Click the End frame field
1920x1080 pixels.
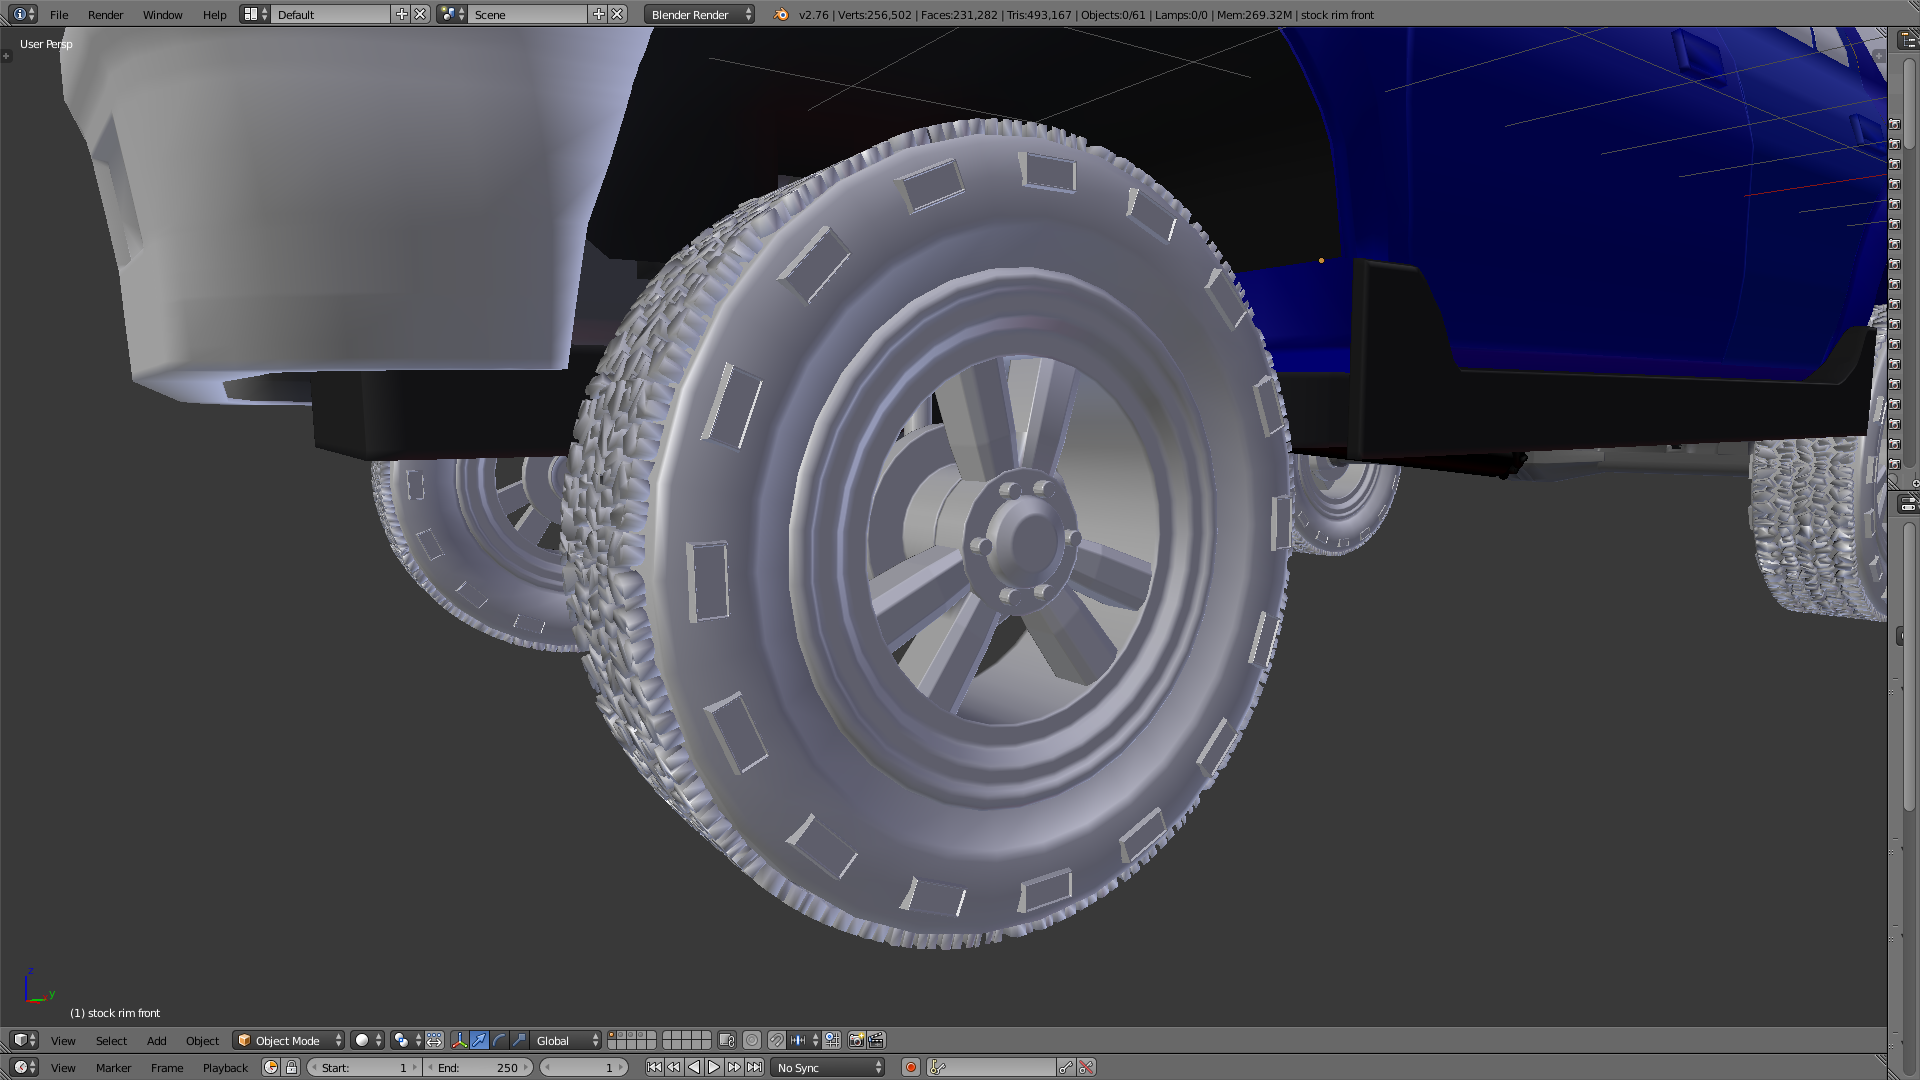pyautogui.click(x=480, y=1068)
